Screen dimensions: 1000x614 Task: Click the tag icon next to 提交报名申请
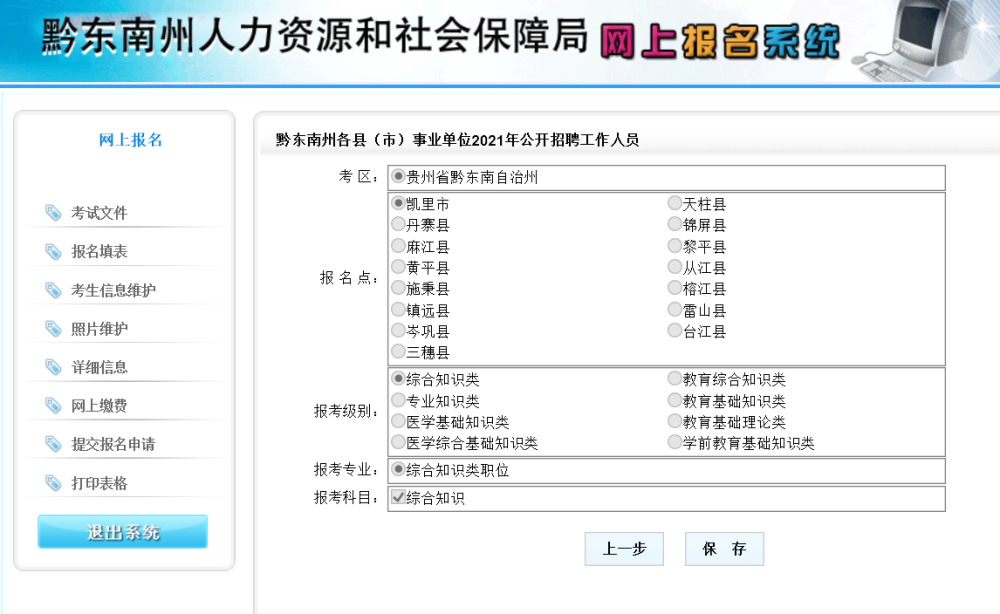tap(53, 444)
